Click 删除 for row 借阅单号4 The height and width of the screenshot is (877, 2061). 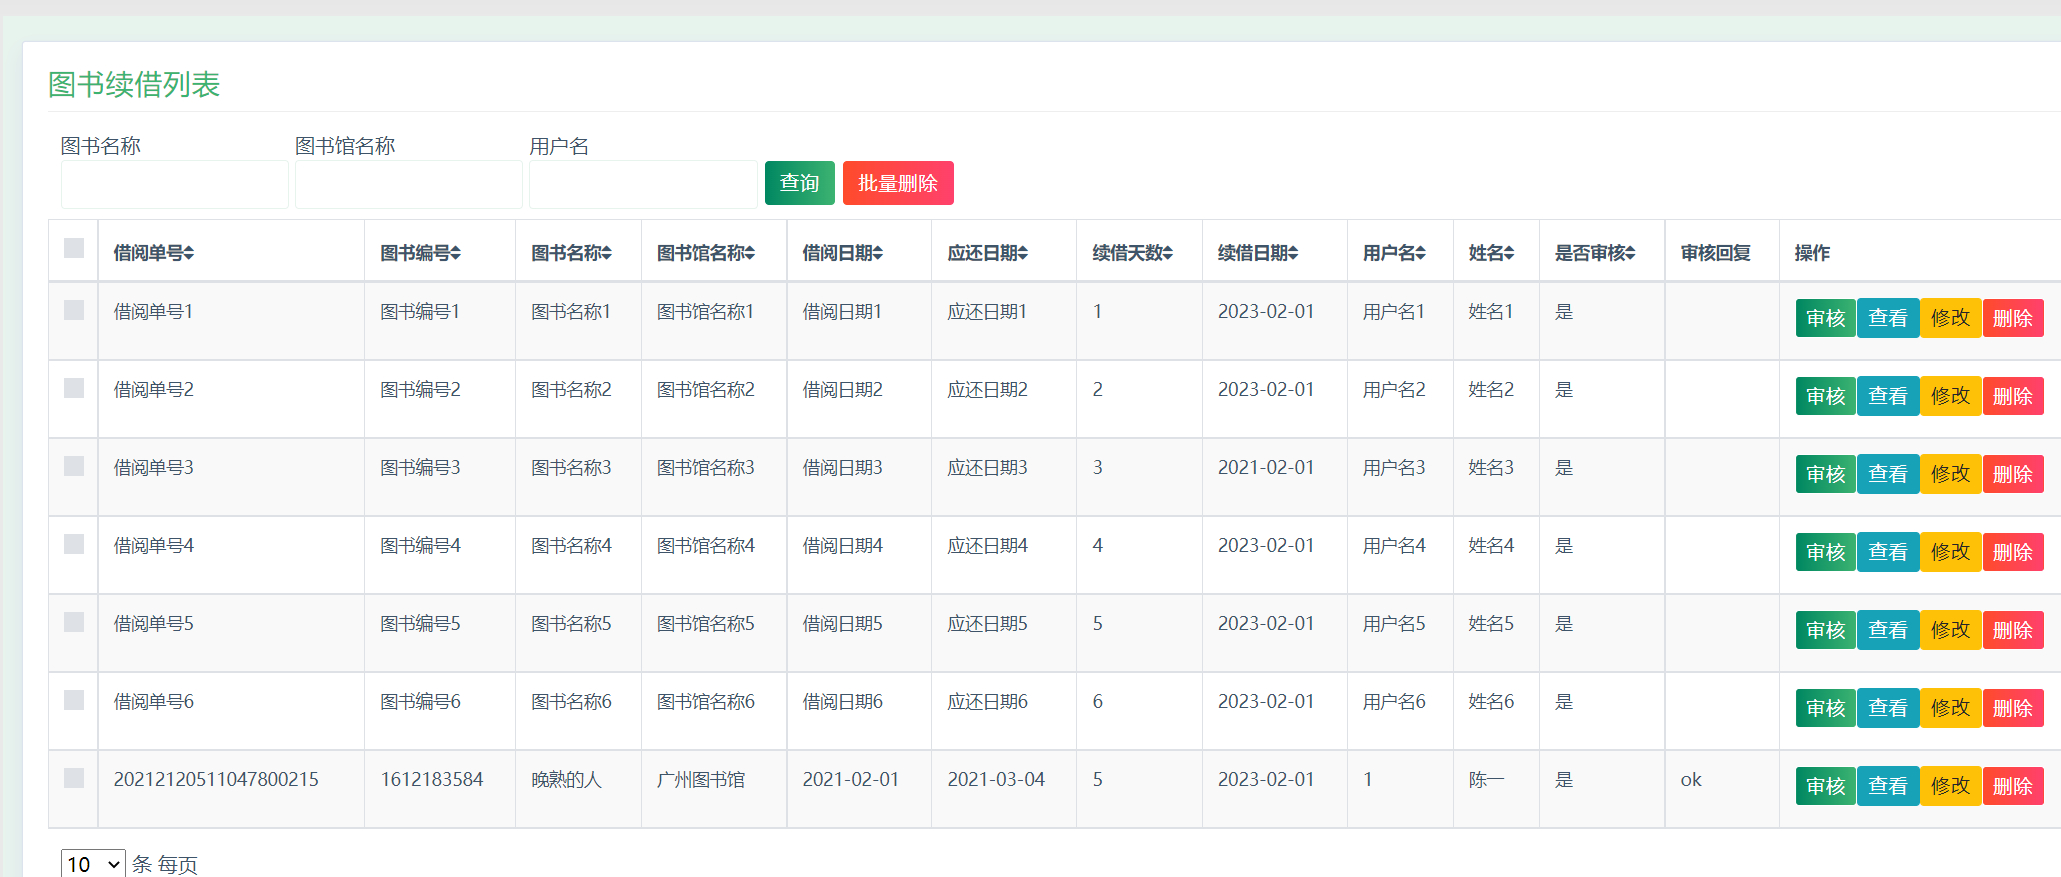[x=2012, y=552]
